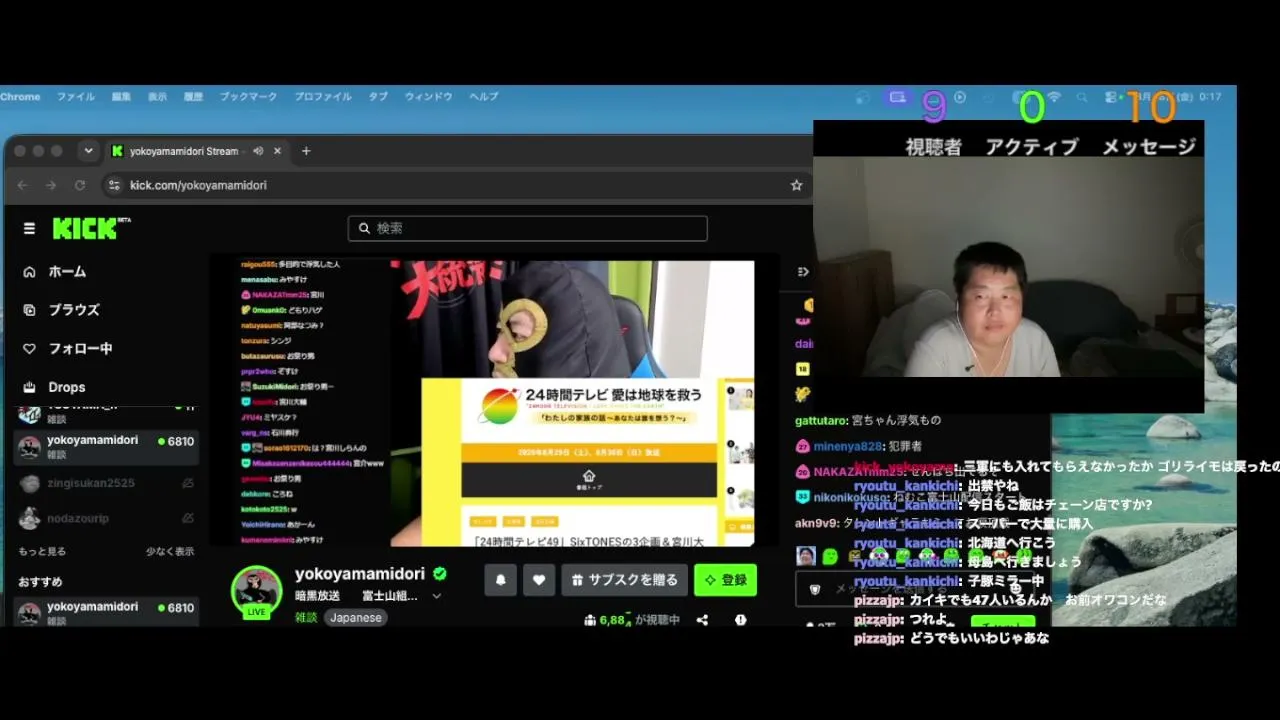Viewport: 1280px width, 720px height.
Task: Click the nikonikokusg chat username
Action: point(850,496)
